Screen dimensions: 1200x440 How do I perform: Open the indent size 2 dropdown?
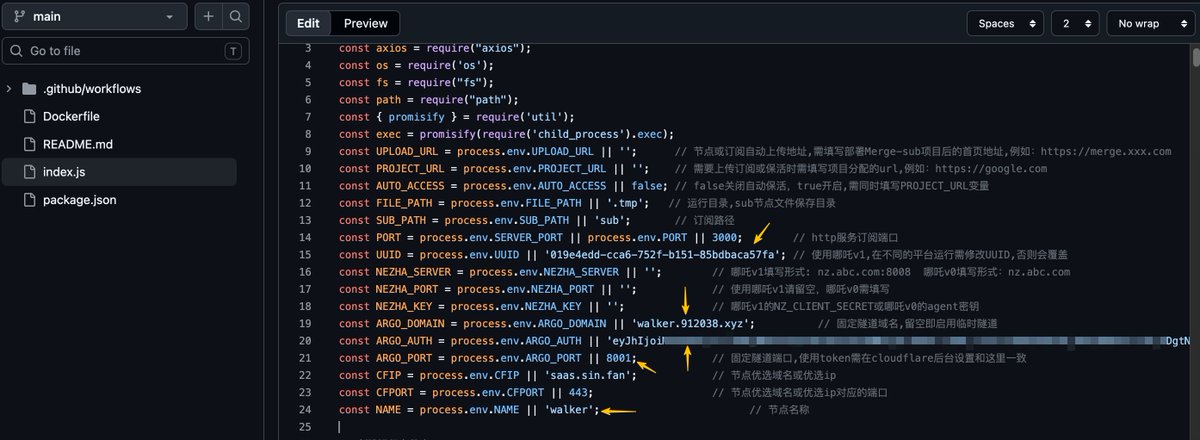point(1075,23)
